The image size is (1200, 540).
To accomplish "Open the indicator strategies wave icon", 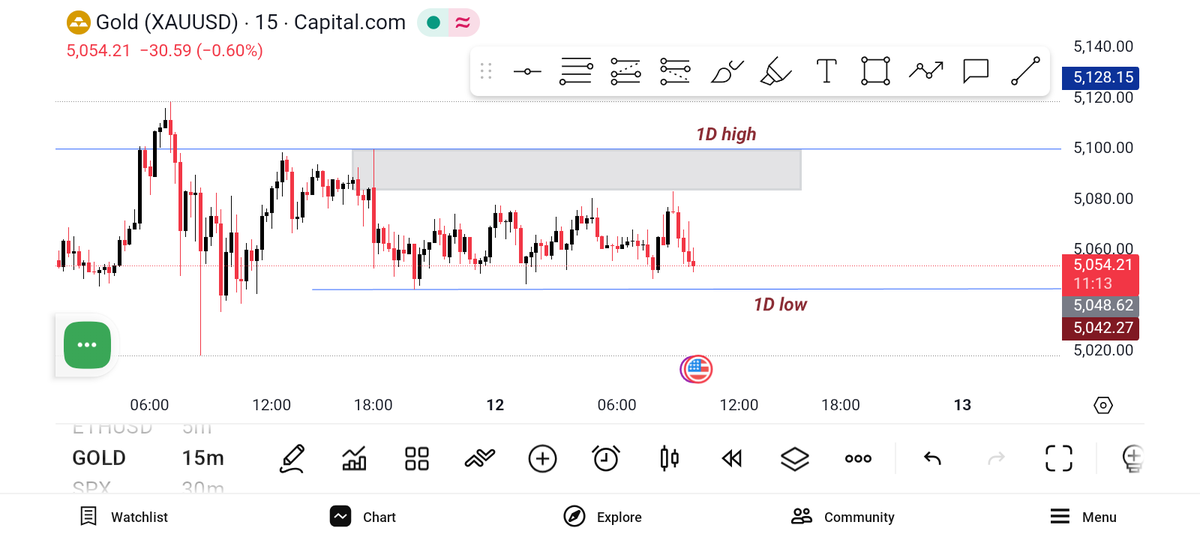I will 480,458.
